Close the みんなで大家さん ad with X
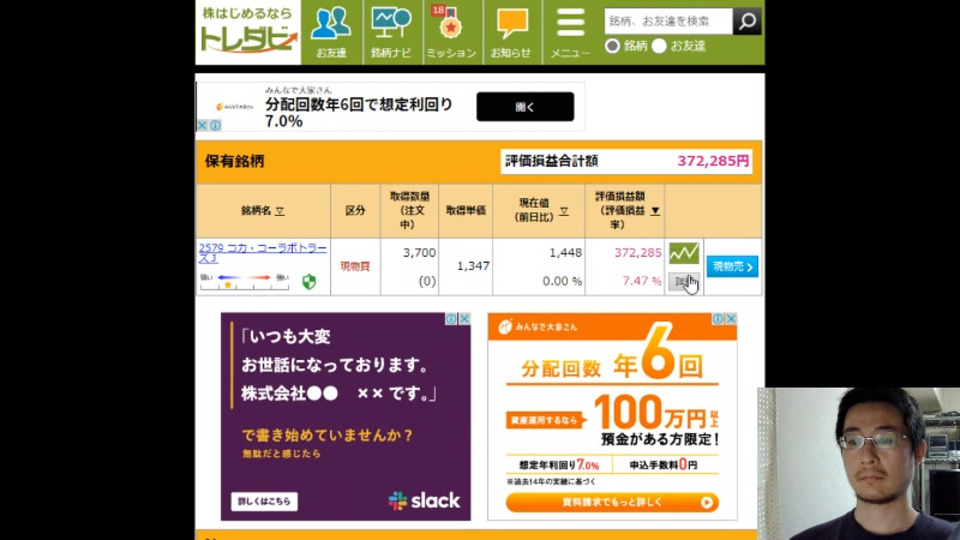This screenshot has width=960, height=540. pyautogui.click(x=731, y=319)
